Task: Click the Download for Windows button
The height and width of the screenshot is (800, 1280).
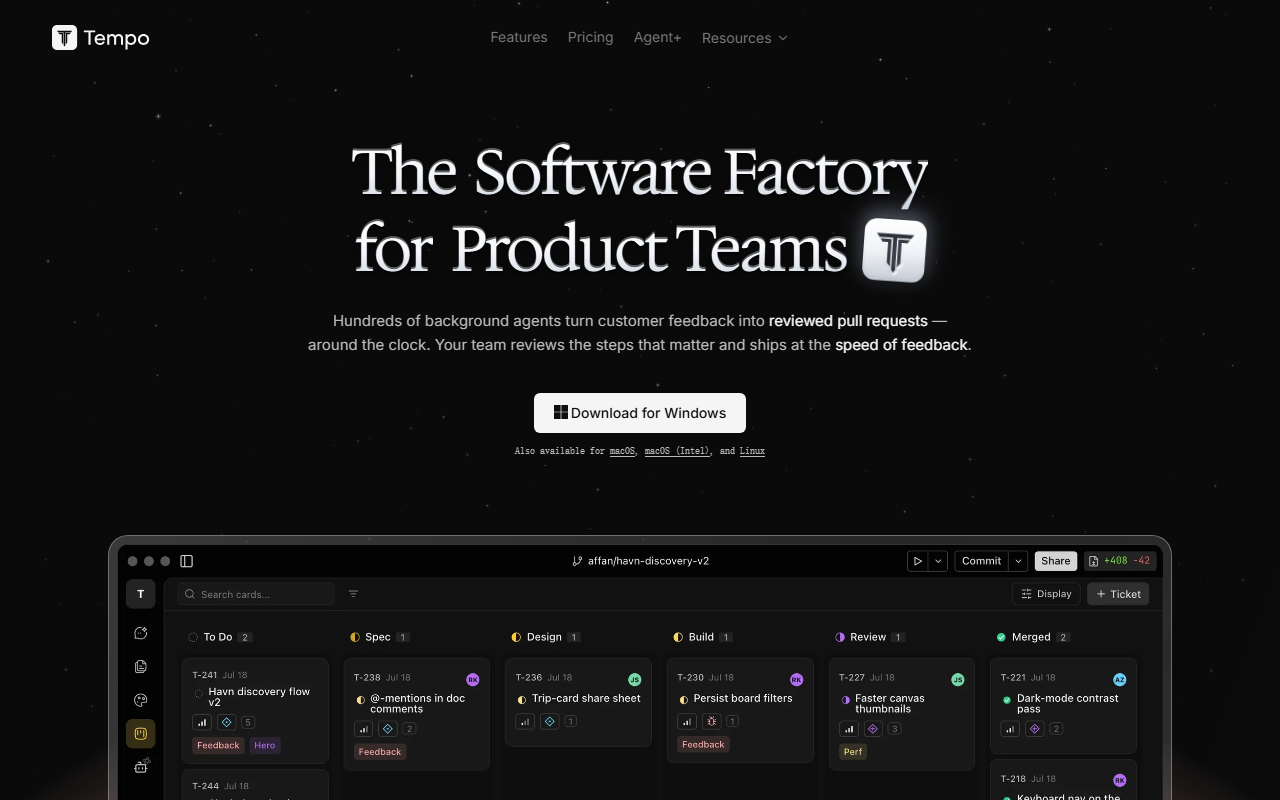Action: coord(640,413)
